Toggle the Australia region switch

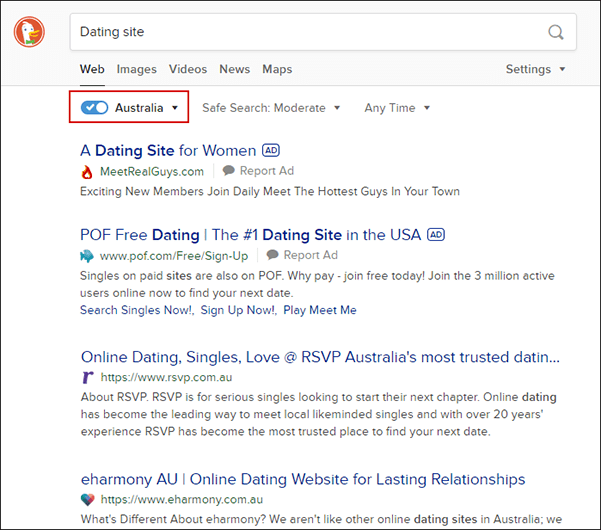coord(95,108)
